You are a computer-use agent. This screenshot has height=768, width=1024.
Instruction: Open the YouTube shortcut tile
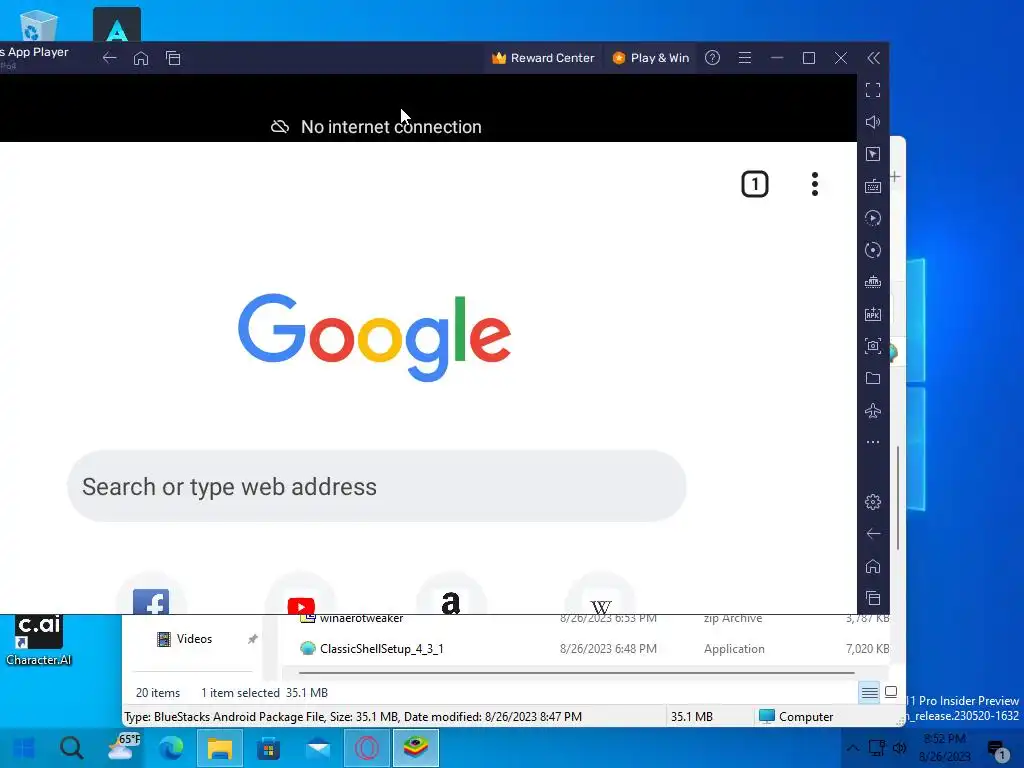point(301,596)
